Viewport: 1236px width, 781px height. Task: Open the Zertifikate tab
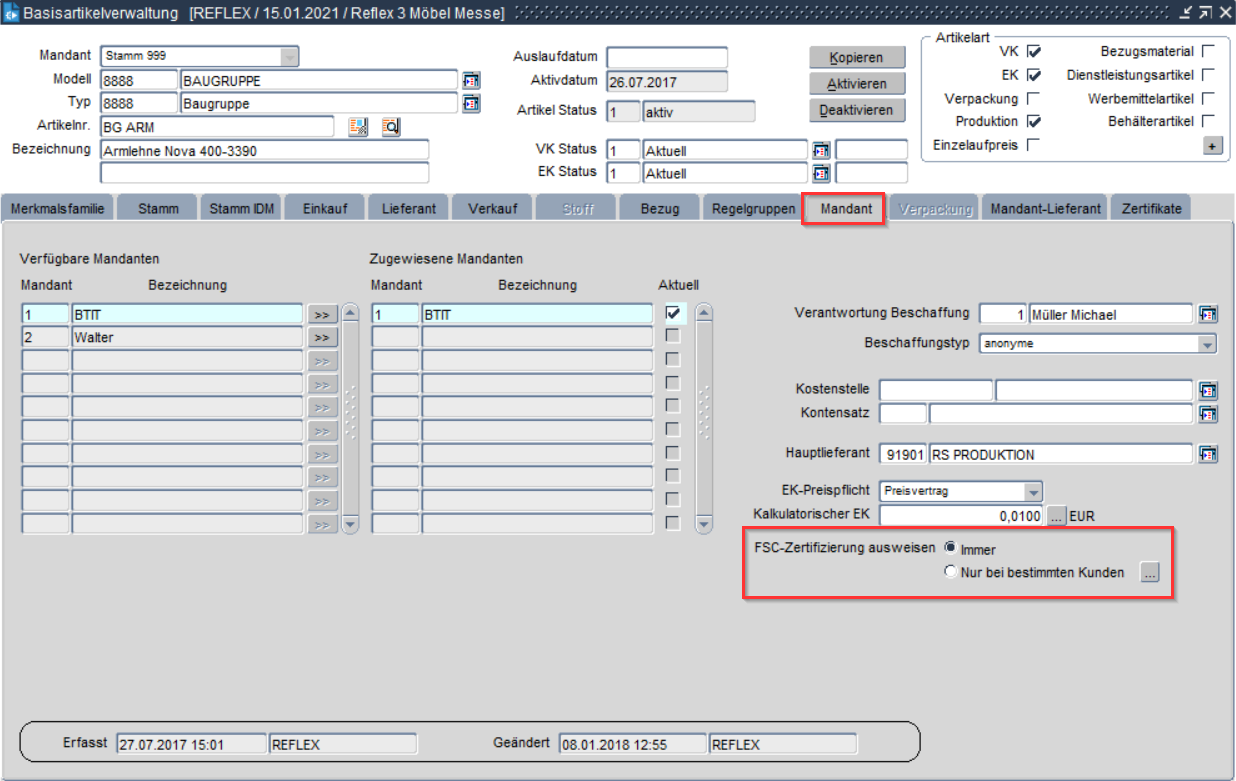(x=1151, y=209)
